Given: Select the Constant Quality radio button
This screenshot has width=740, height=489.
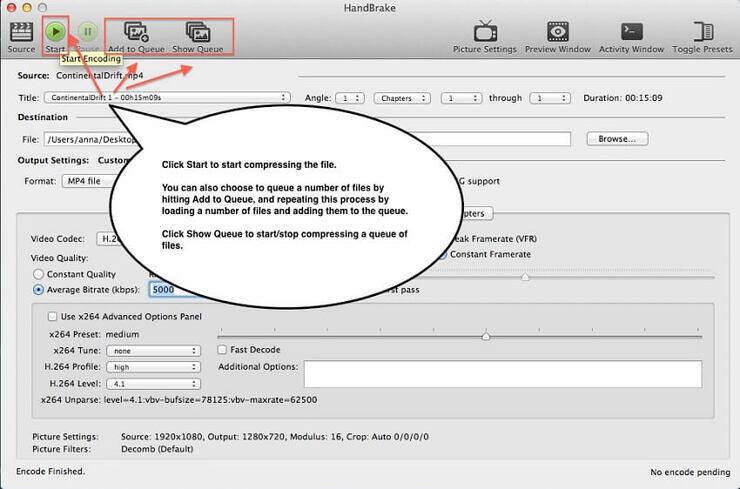Looking at the screenshot, I should [x=38, y=274].
